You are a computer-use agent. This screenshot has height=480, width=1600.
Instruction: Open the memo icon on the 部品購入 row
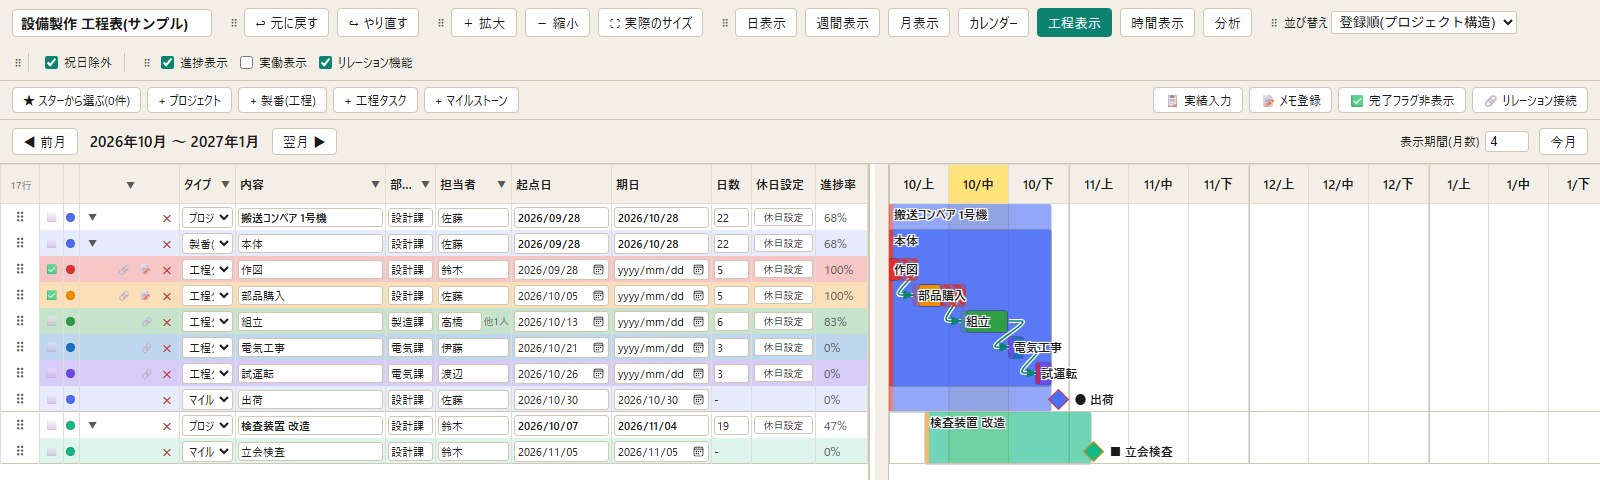pyautogui.click(x=146, y=296)
